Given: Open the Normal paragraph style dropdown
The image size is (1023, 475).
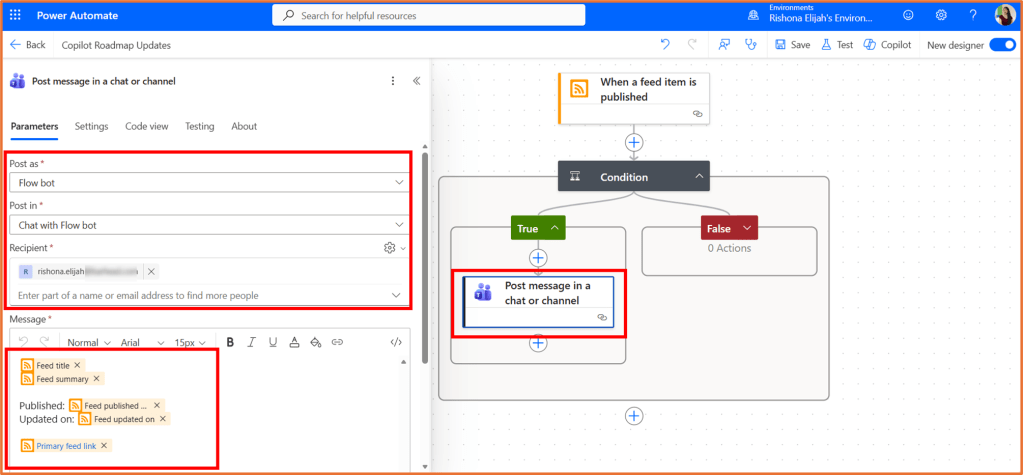Looking at the screenshot, I should 87,343.
